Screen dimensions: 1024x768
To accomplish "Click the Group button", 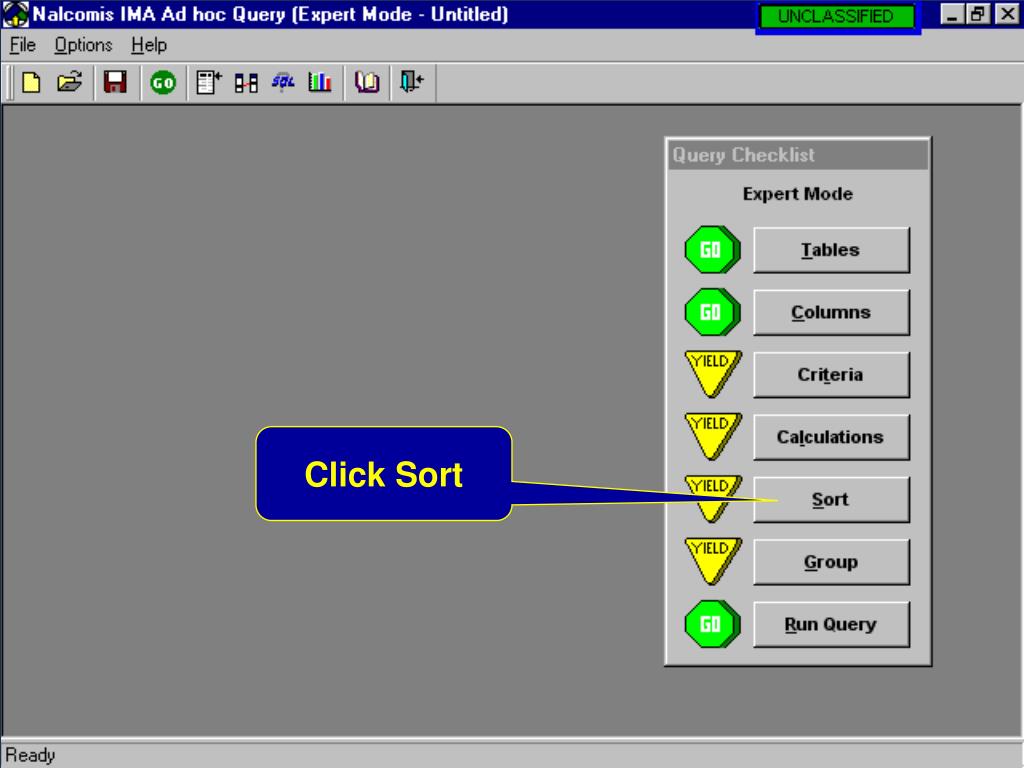I will point(831,562).
